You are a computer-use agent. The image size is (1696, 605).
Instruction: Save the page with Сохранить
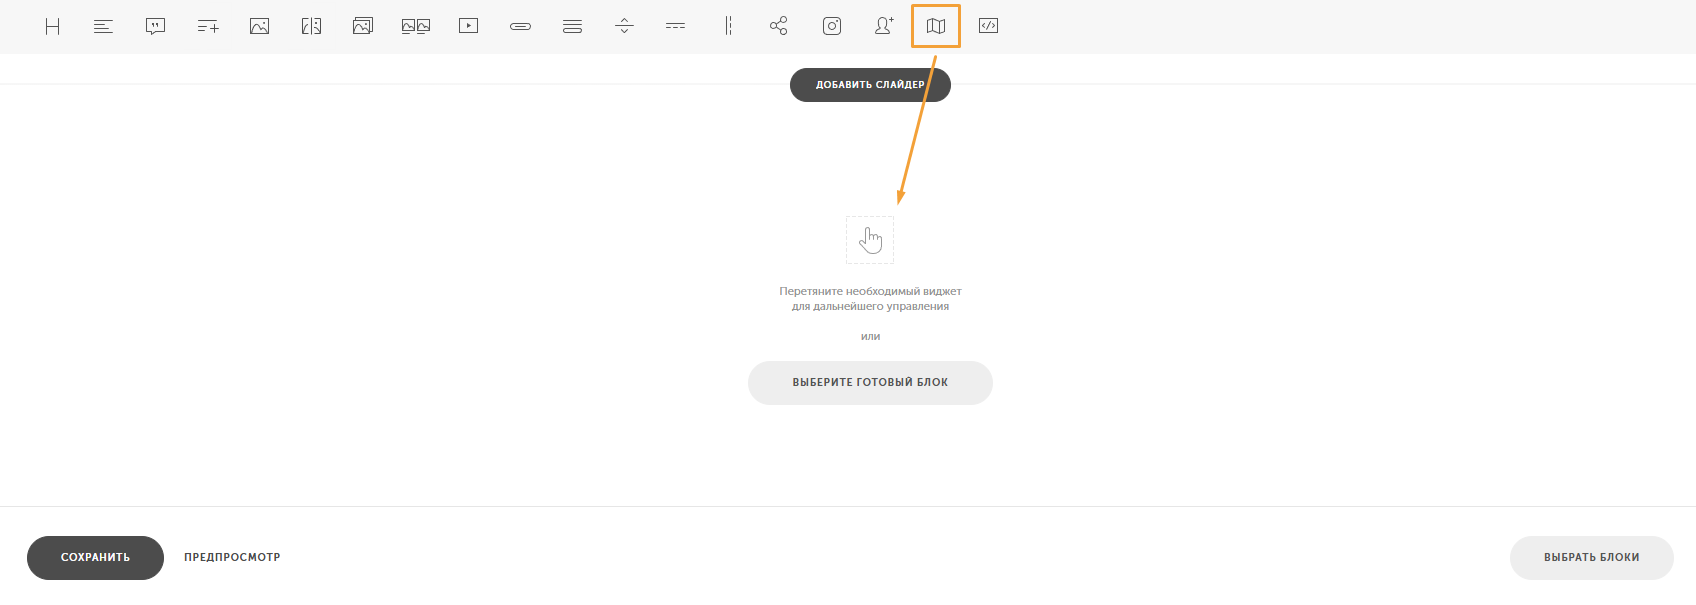pos(95,558)
